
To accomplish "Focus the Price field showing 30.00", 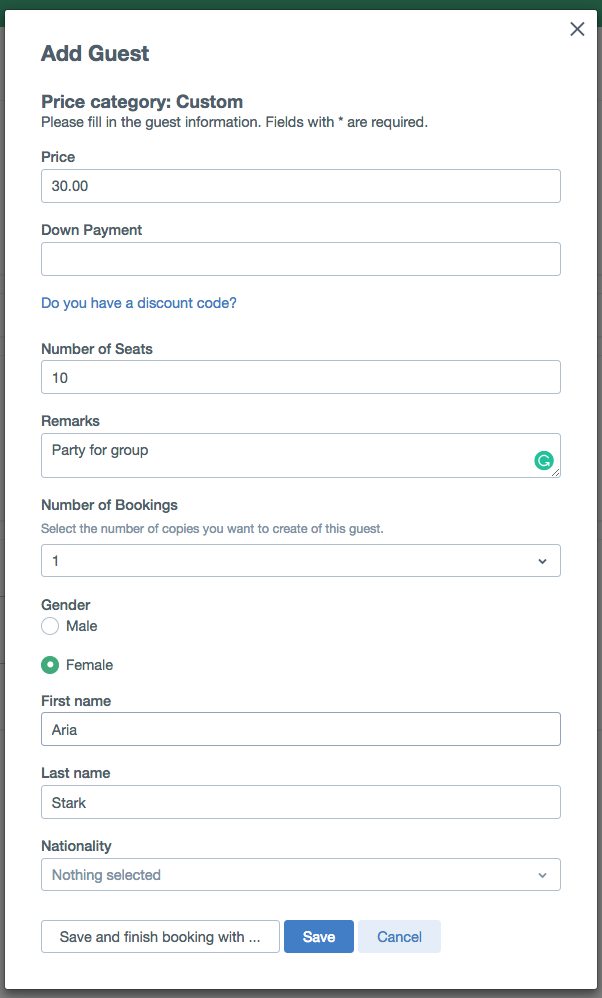I will 301,186.
